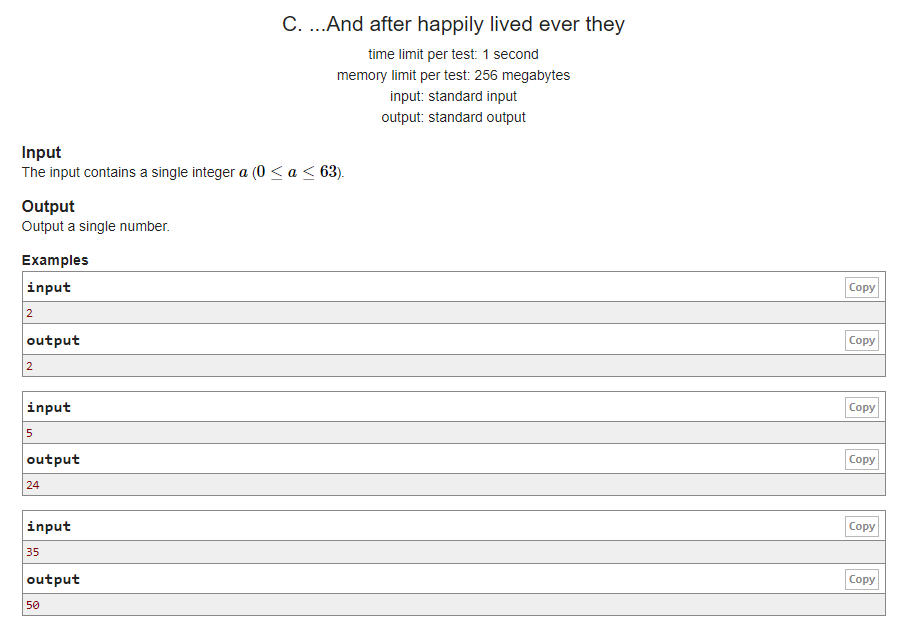Click the Output section heading
Viewport: 899px width, 631px height.
coord(48,206)
